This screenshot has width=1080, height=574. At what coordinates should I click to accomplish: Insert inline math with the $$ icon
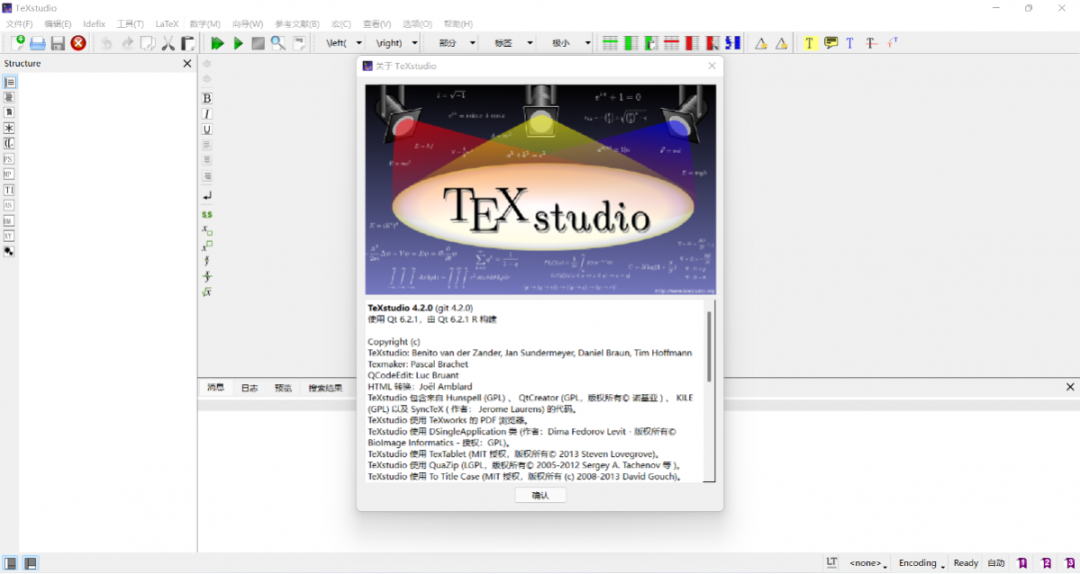point(207,214)
